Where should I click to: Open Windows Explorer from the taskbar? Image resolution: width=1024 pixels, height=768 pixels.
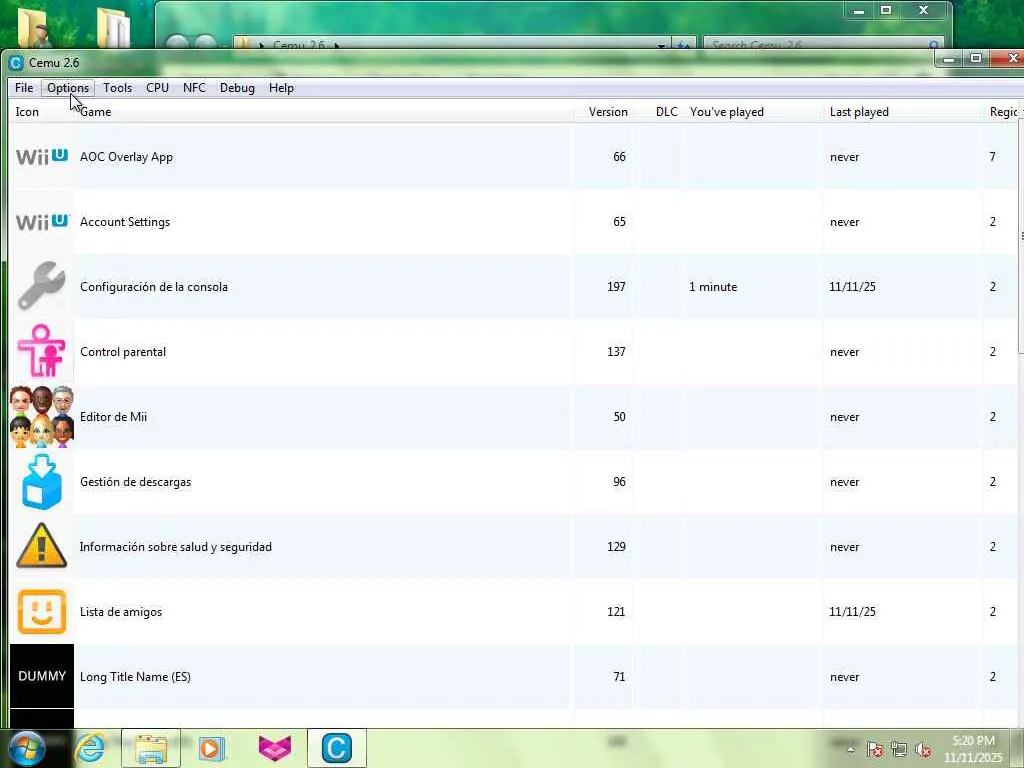[150, 748]
